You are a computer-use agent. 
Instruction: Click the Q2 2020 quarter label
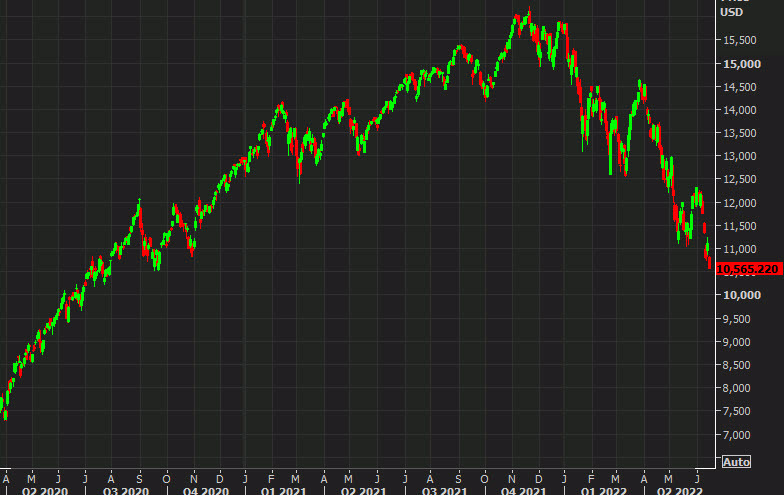(44, 490)
